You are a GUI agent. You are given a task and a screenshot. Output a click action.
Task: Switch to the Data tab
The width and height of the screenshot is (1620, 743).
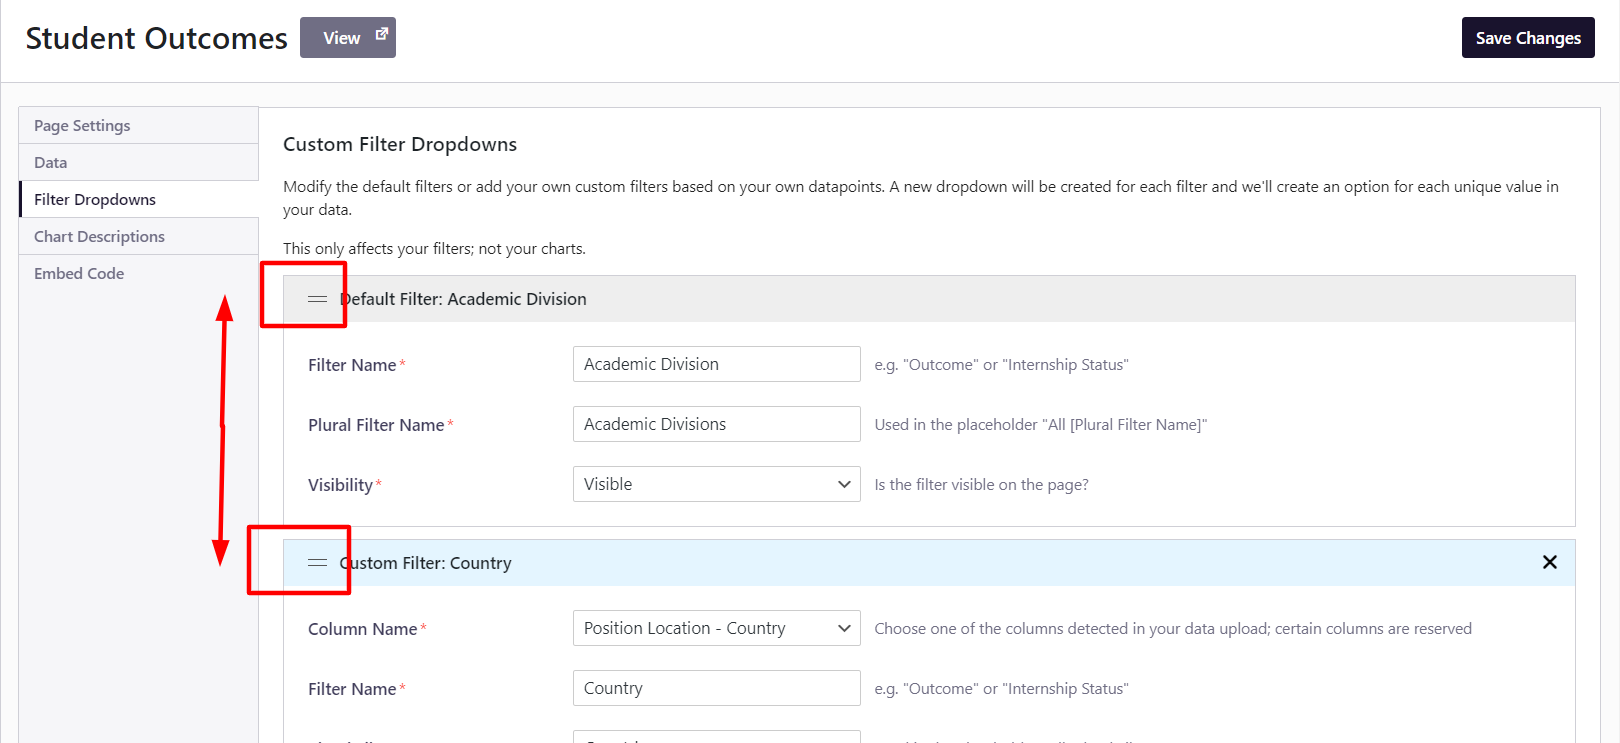tap(51, 163)
